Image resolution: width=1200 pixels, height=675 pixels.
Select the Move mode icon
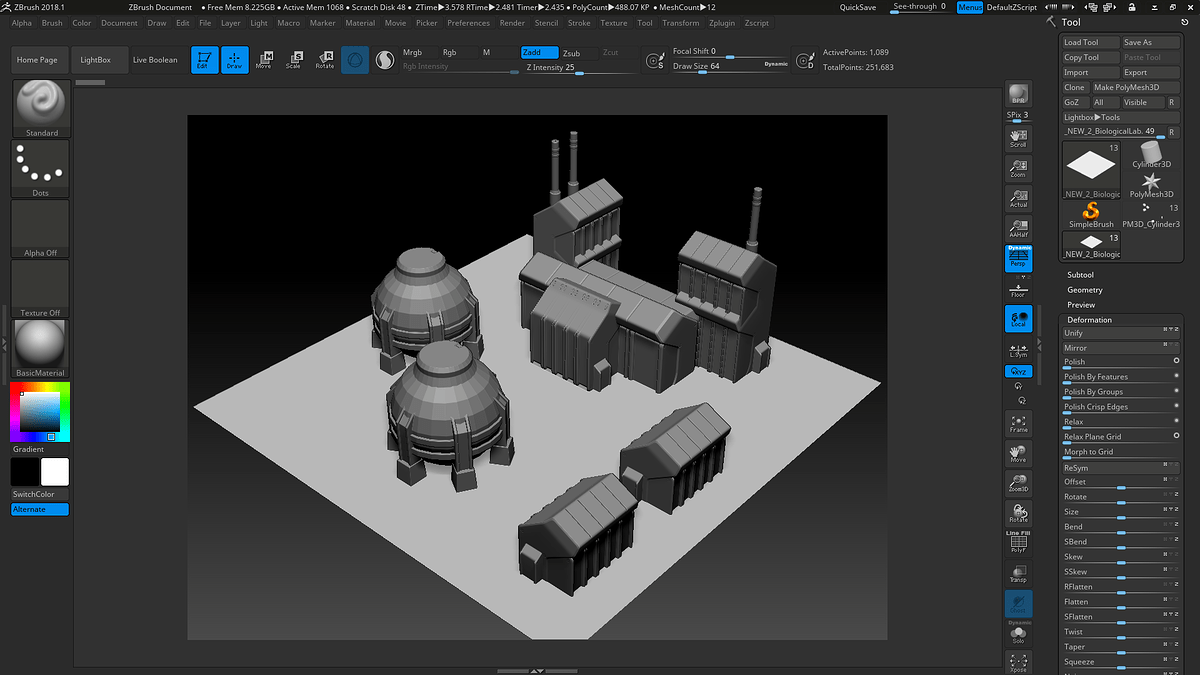tap(264, 59)
